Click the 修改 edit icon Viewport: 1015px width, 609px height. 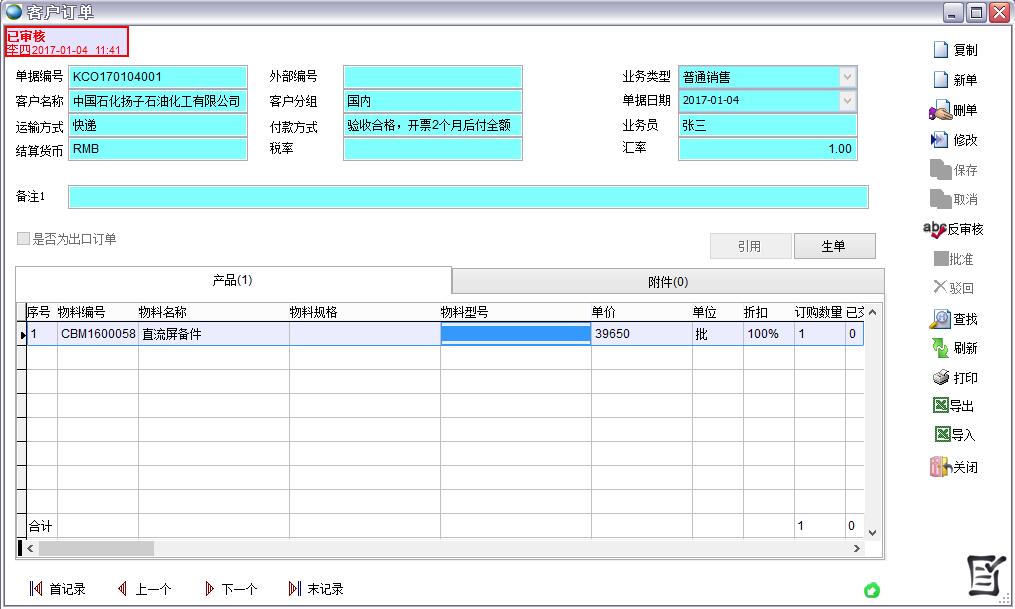click(x=940, y=140)
